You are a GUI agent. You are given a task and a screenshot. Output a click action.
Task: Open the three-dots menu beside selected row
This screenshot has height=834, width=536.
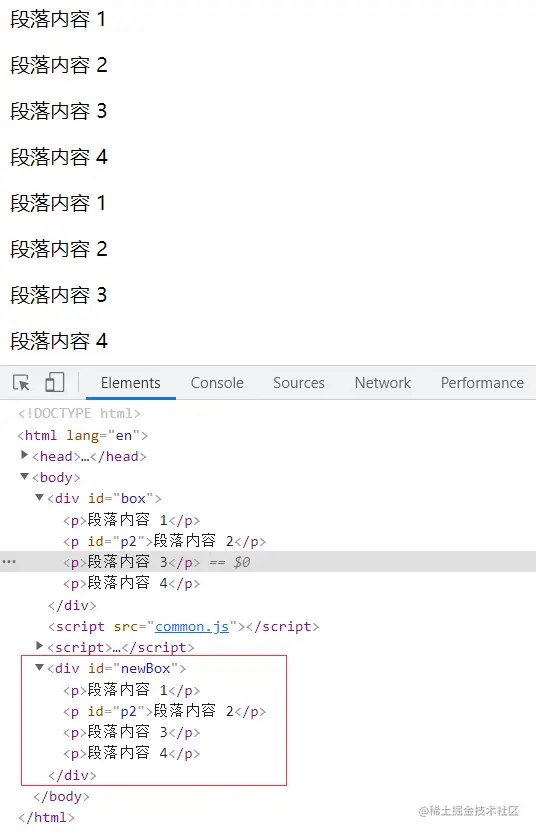tap(9, 562)
